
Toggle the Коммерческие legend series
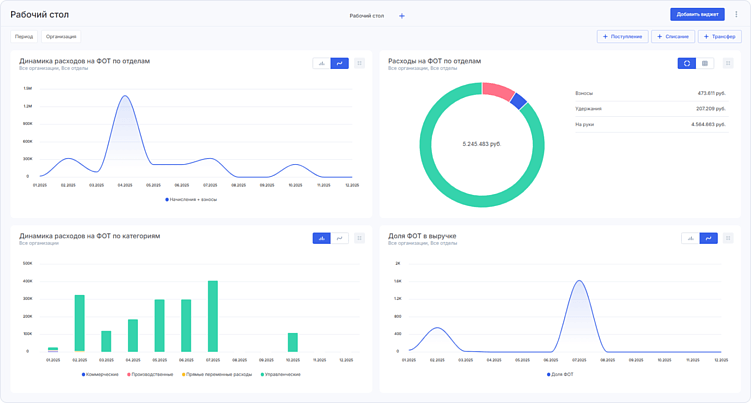(100, 374)
